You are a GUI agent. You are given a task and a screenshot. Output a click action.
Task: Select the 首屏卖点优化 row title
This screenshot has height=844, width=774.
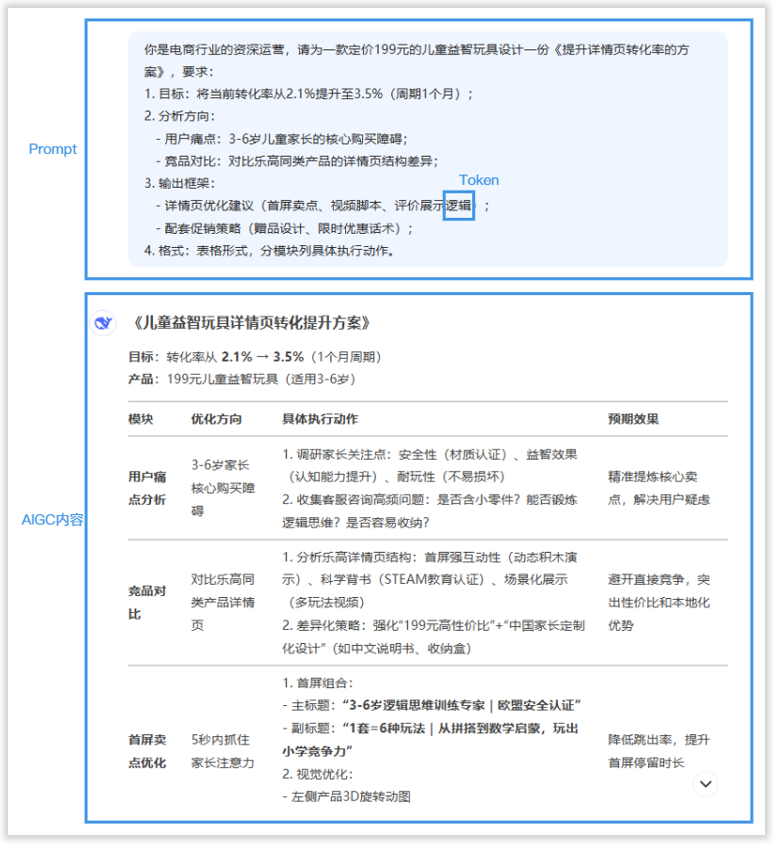pos(147,751)
